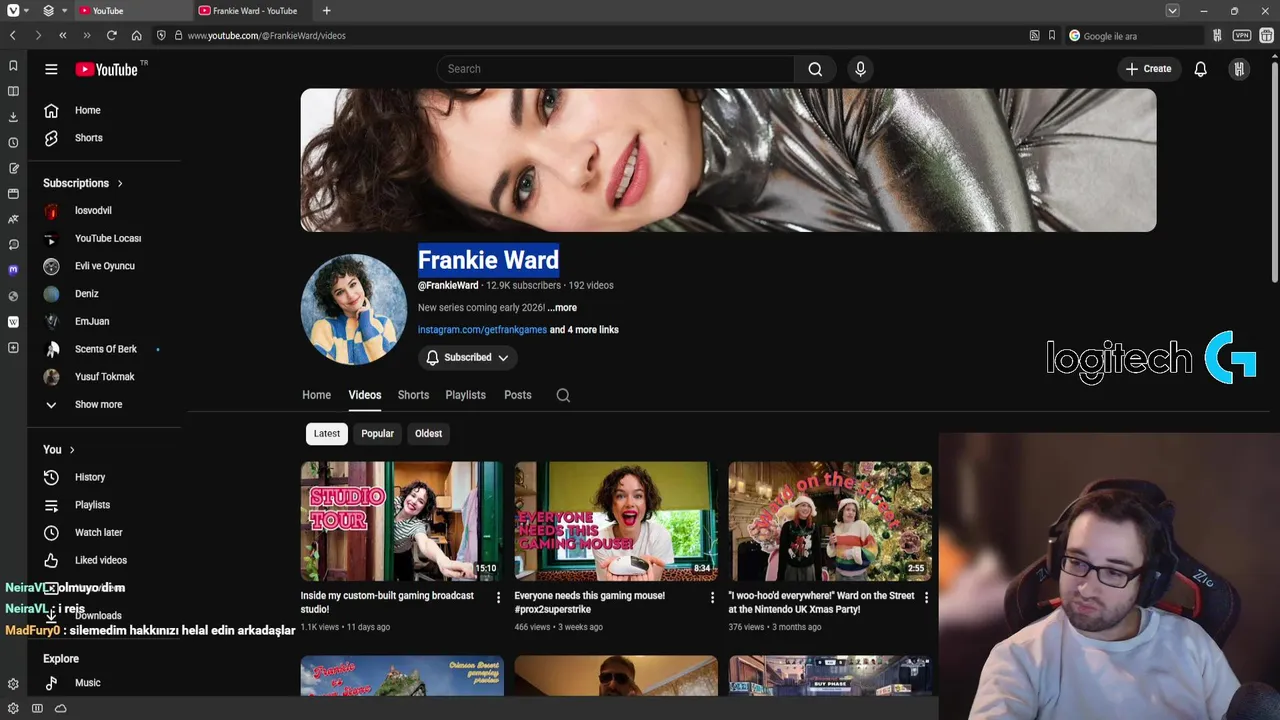Open the channel Shorts tab
Screen dimensions: 1280x720
pos(413,395)
